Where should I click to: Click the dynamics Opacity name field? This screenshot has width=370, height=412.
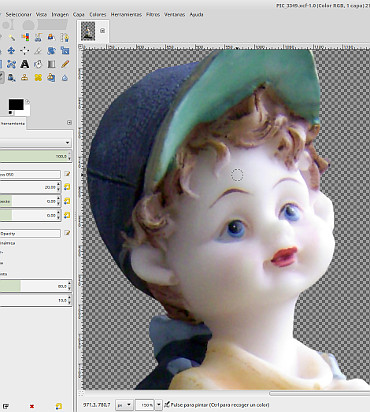30,233
